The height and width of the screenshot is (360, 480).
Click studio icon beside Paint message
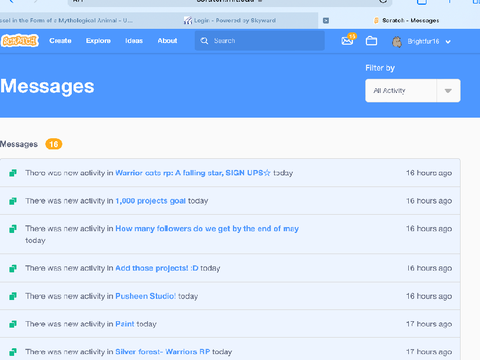13,324
